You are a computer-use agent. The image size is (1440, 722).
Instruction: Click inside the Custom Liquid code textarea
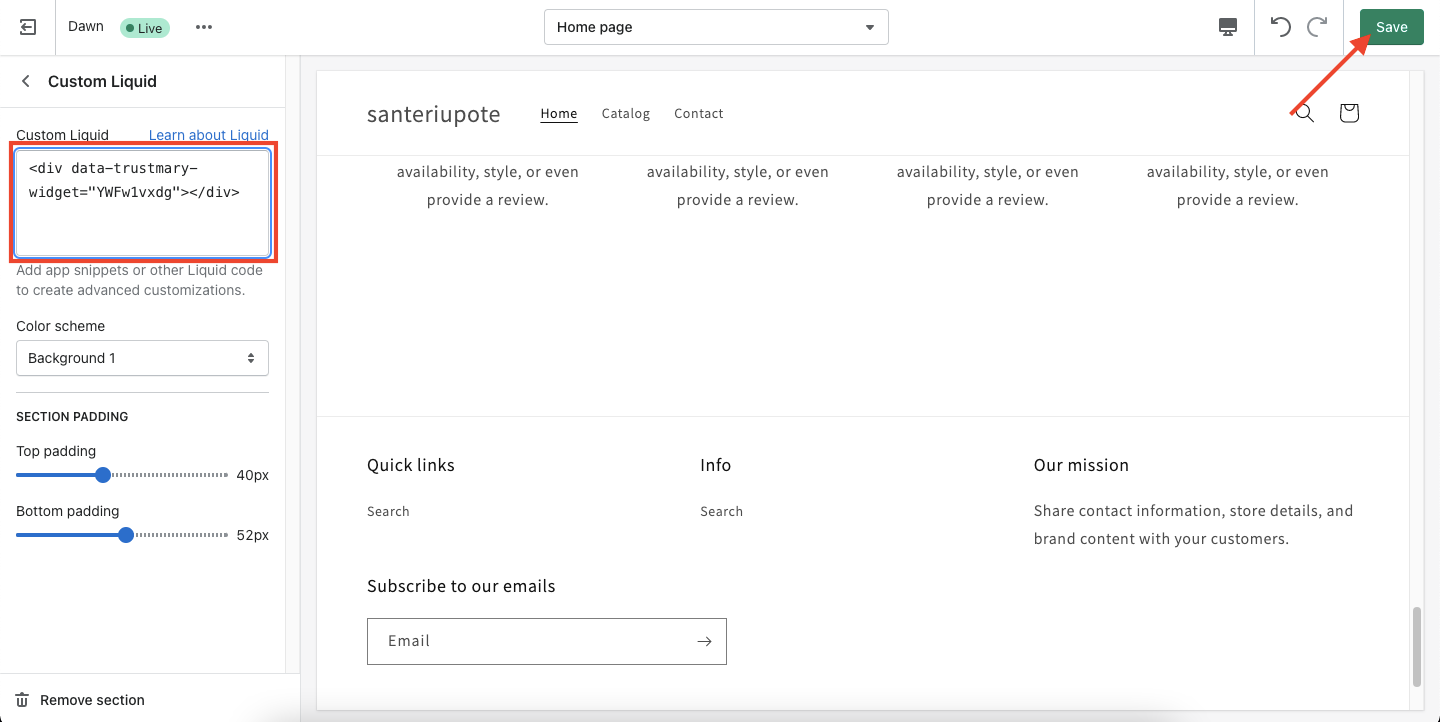click(142, 203)
